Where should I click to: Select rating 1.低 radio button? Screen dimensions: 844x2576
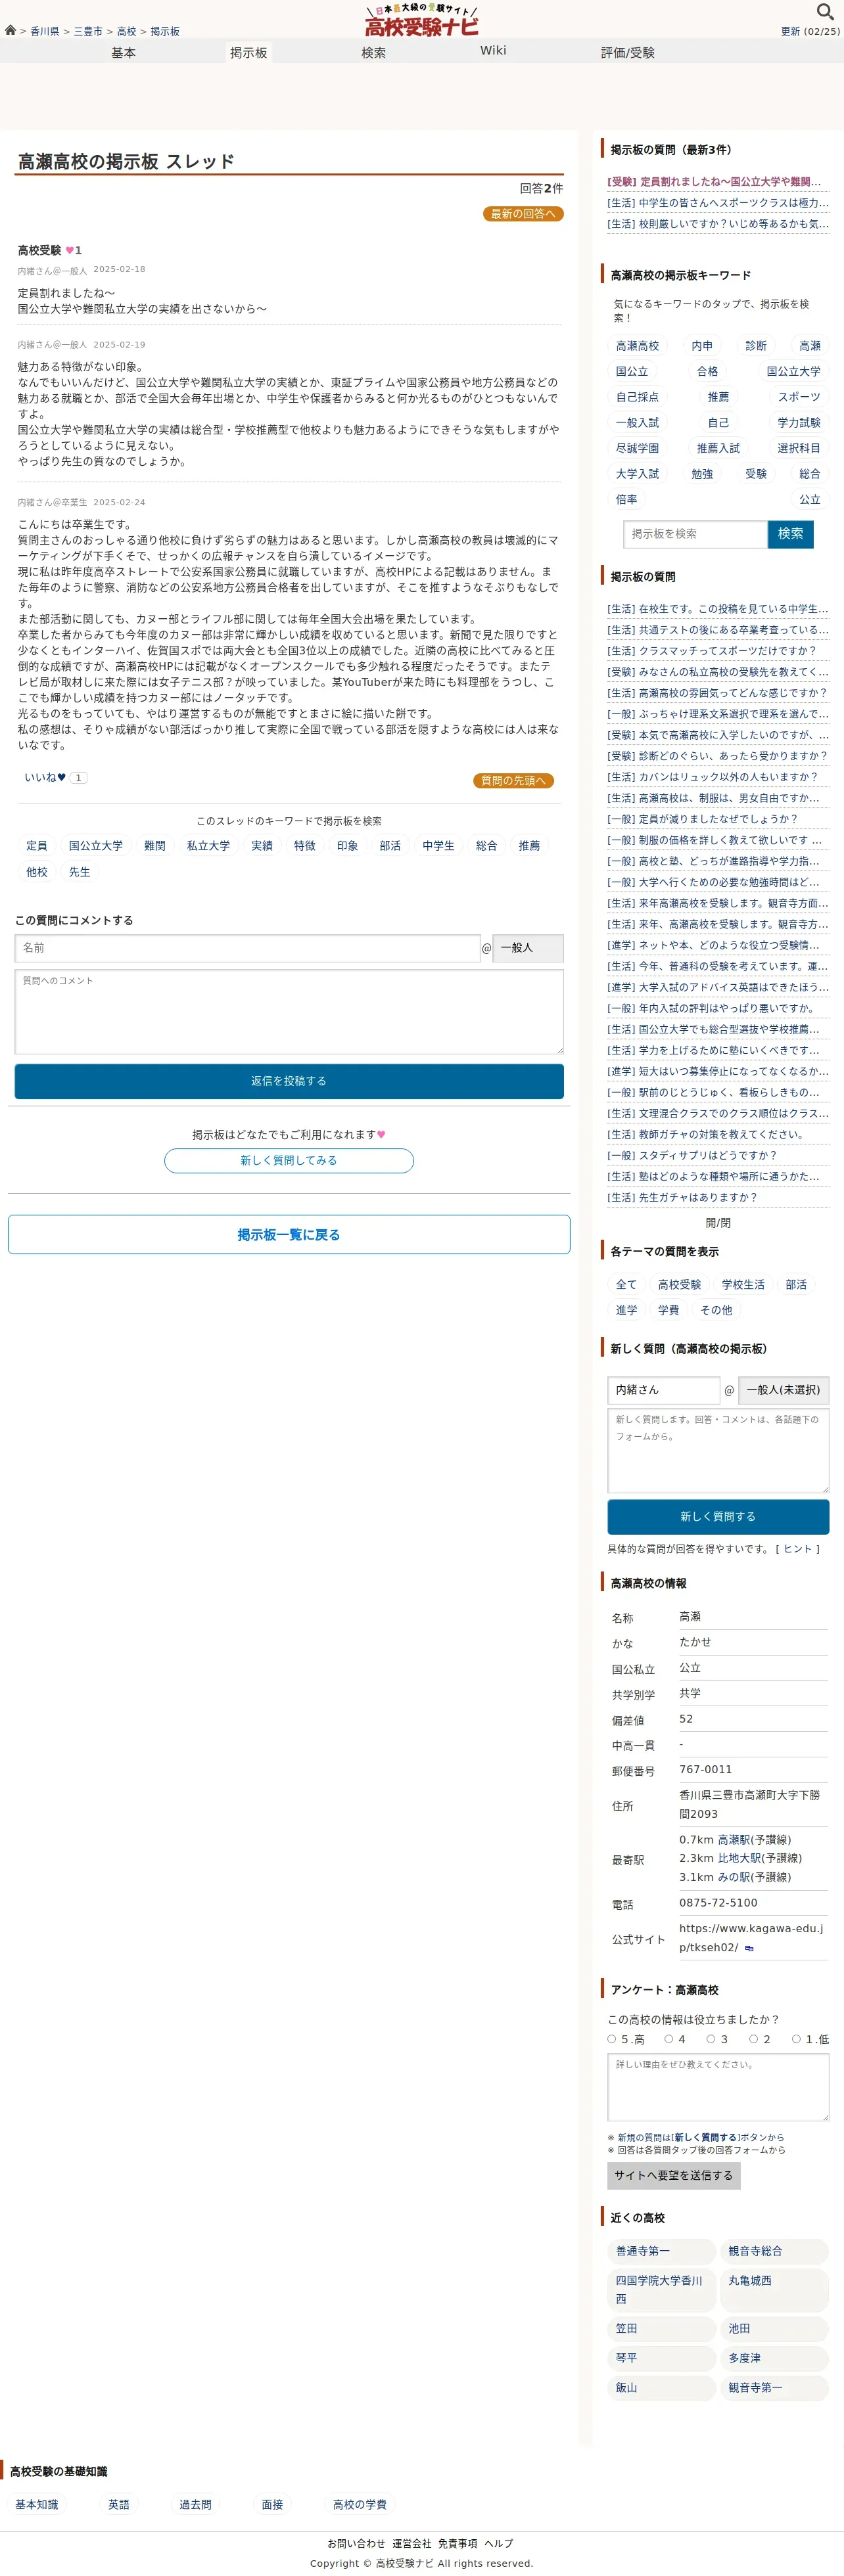pos(796,2039)
